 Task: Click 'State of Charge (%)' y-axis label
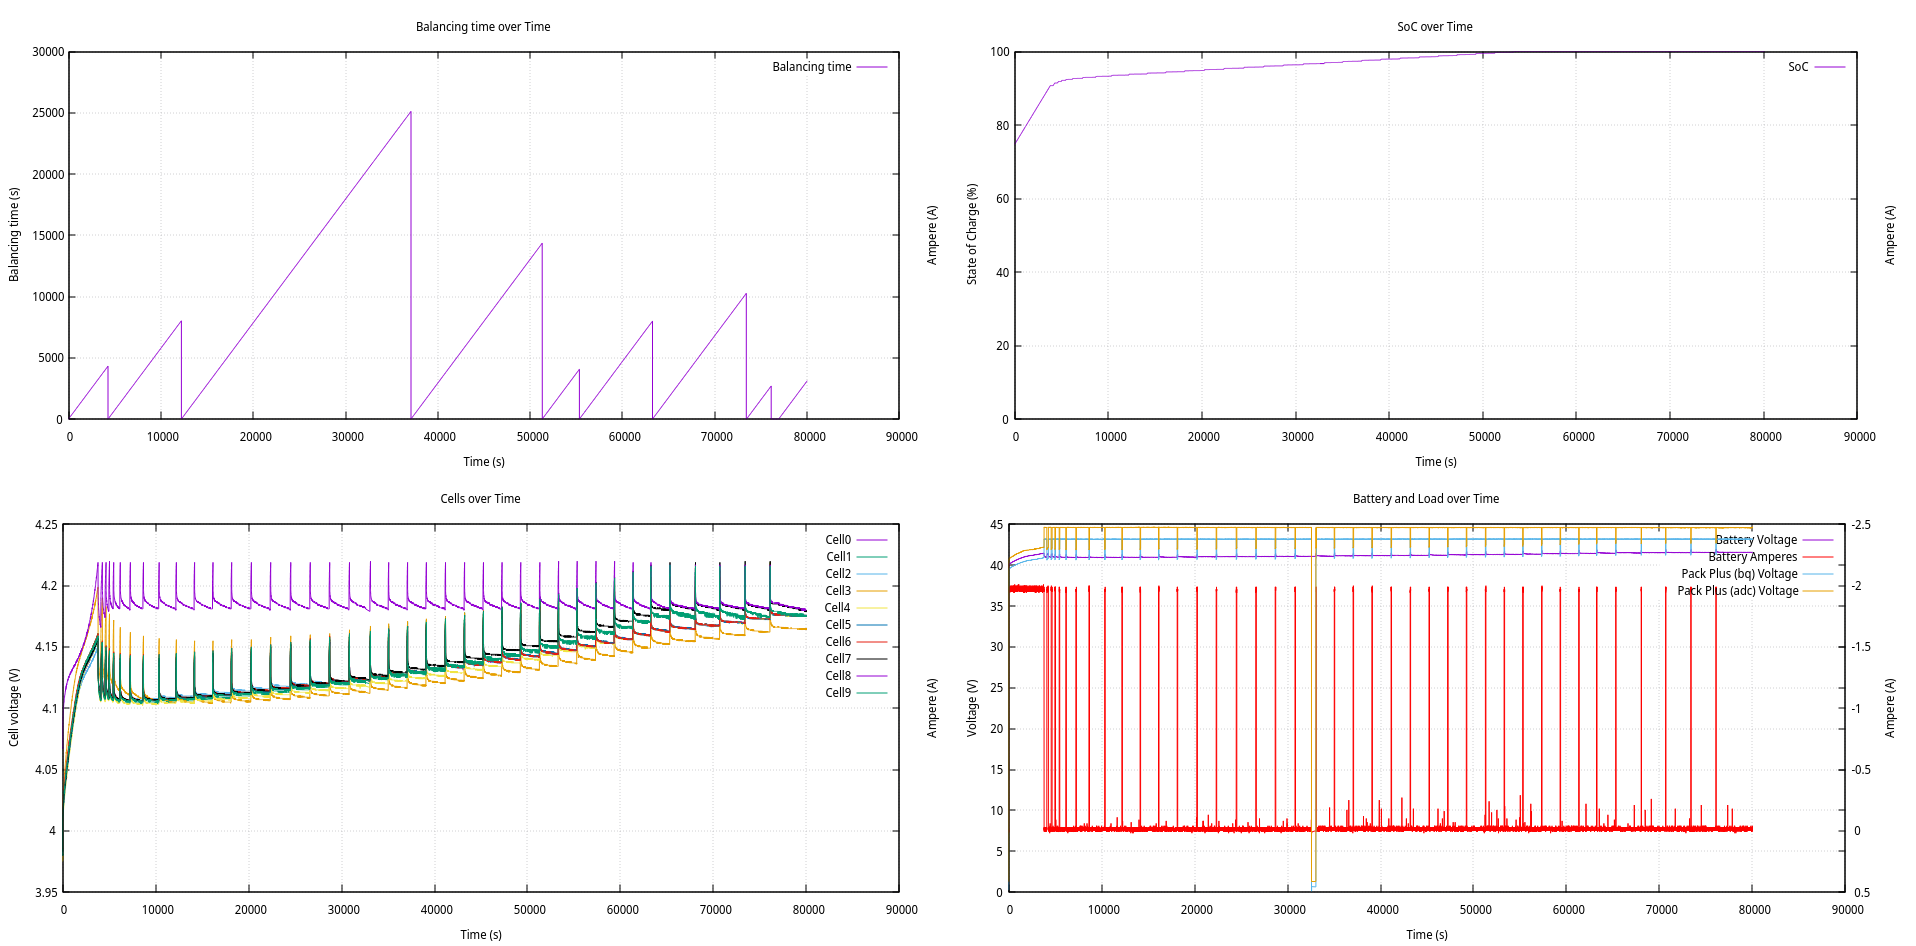click(971, 234)
